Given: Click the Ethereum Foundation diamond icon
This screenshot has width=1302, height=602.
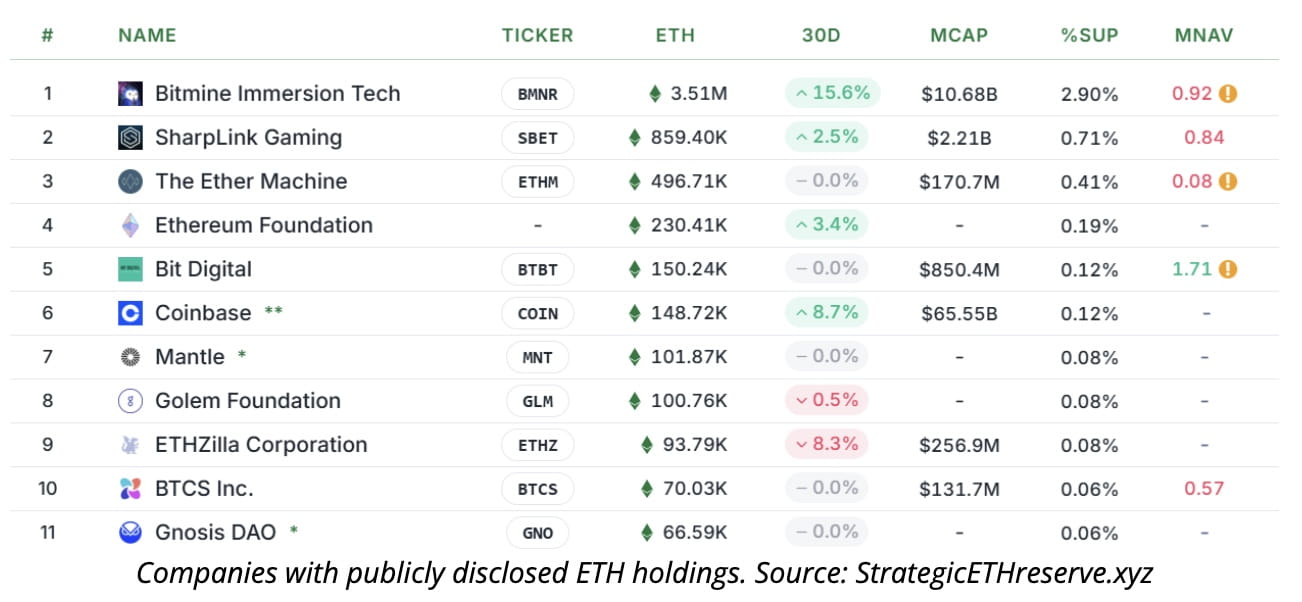Looking at the screenshot, I should [130, 226].
